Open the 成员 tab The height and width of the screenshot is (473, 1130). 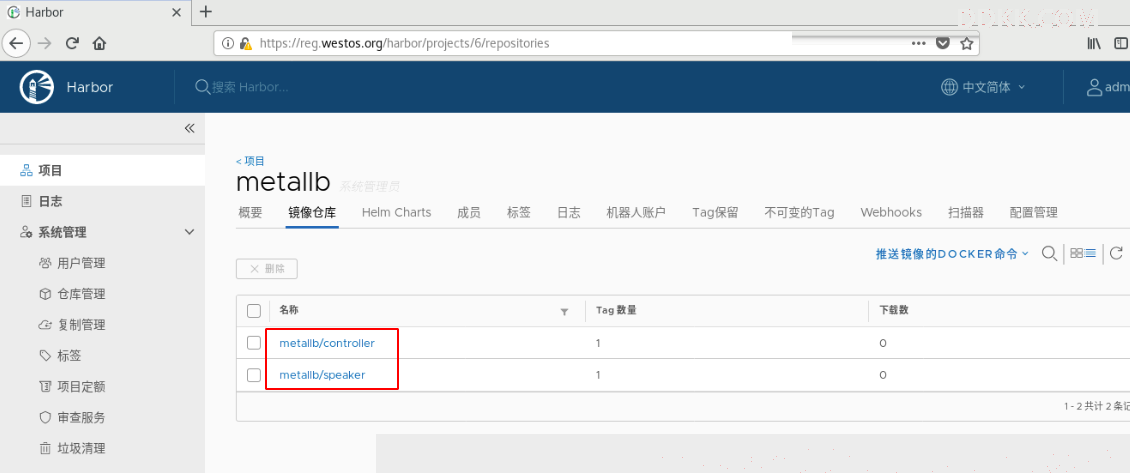(468, 212)
